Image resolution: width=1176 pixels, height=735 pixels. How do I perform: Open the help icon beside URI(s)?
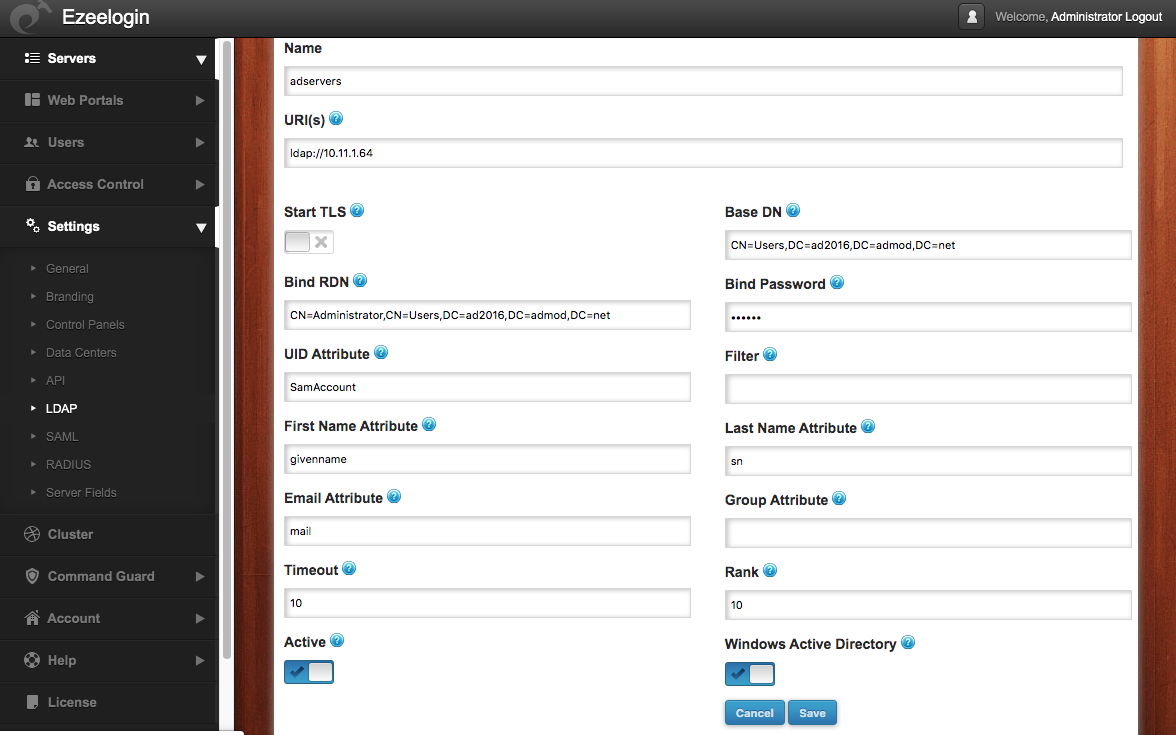336,118
